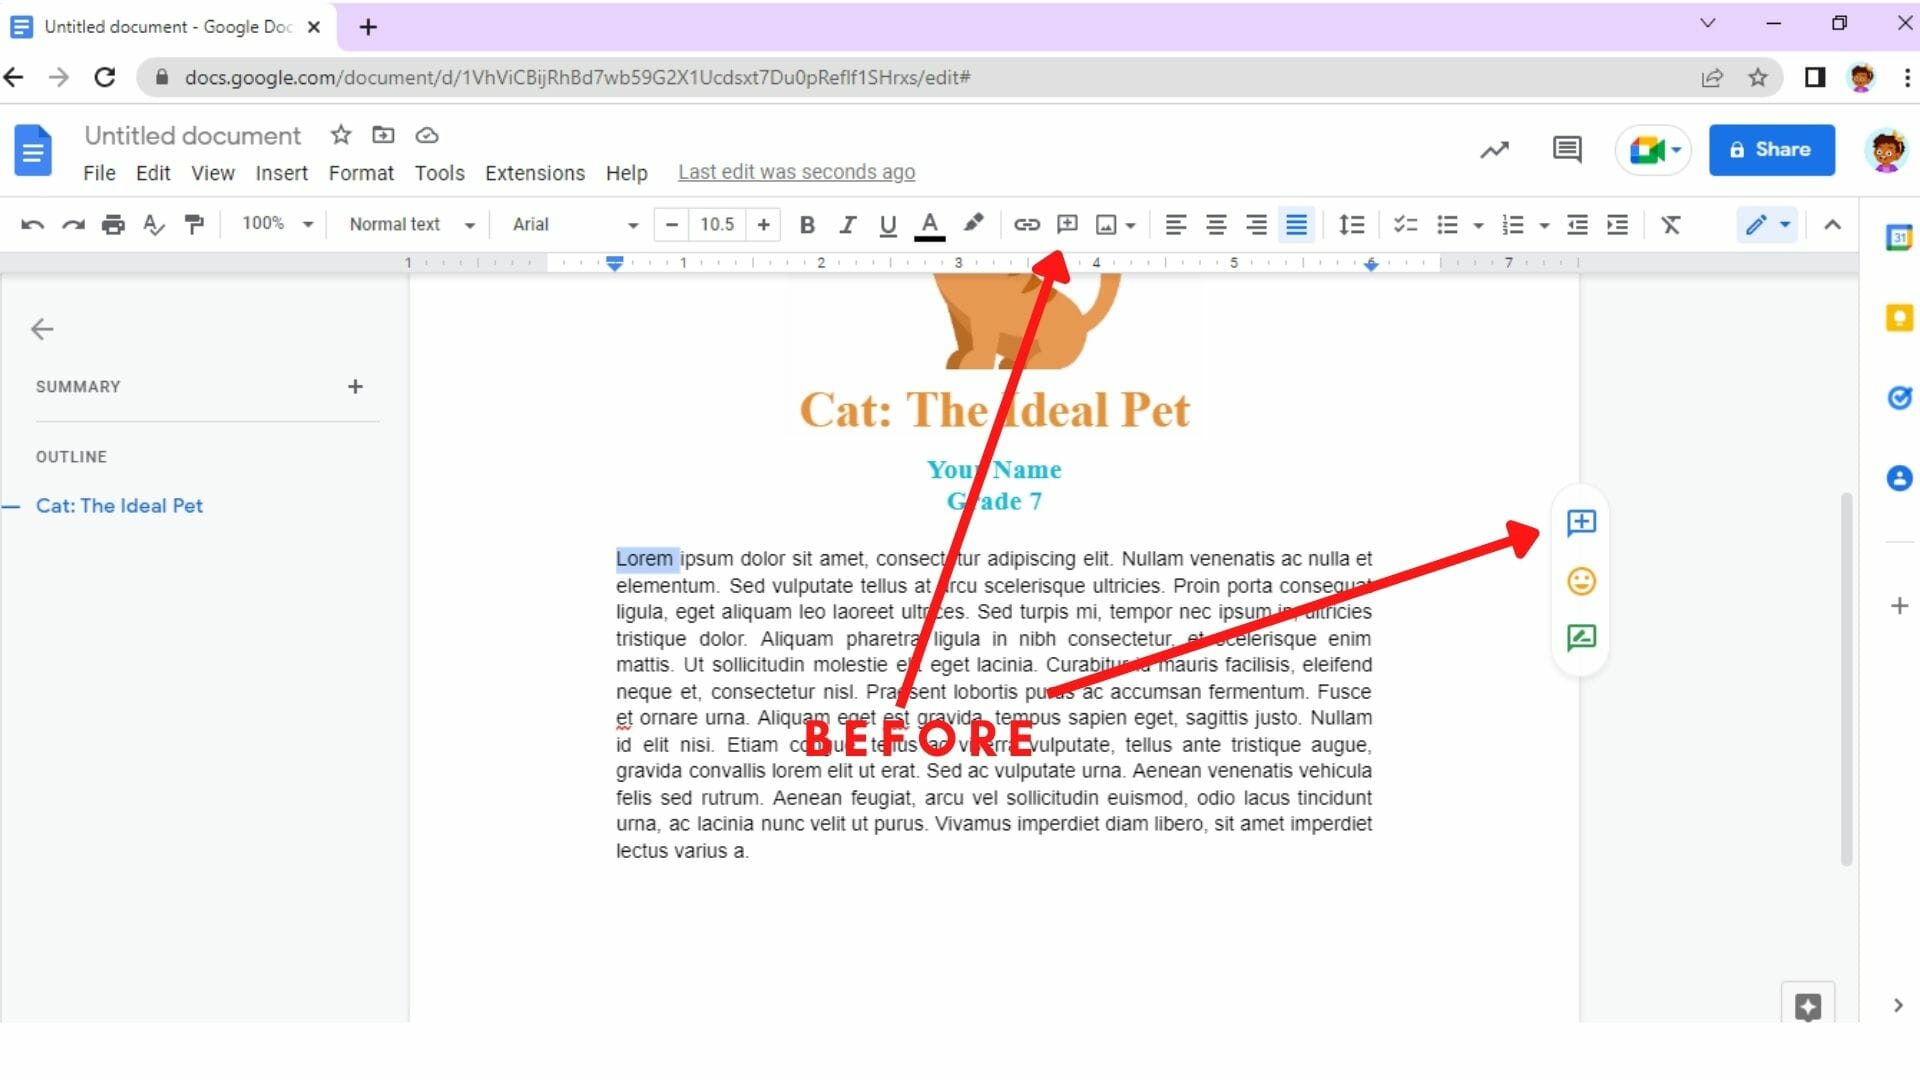Open the text color picker
The image size is (1920, 1080).
(930, 226)
